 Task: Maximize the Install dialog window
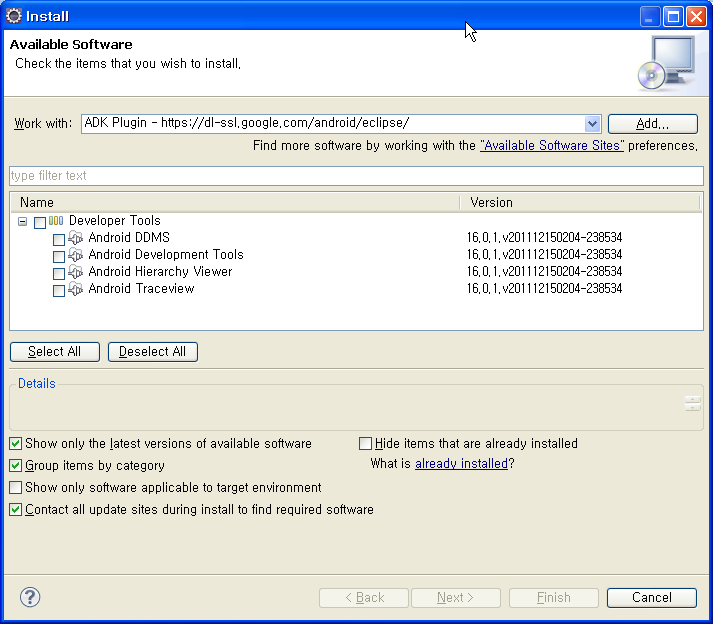[673, 17]
